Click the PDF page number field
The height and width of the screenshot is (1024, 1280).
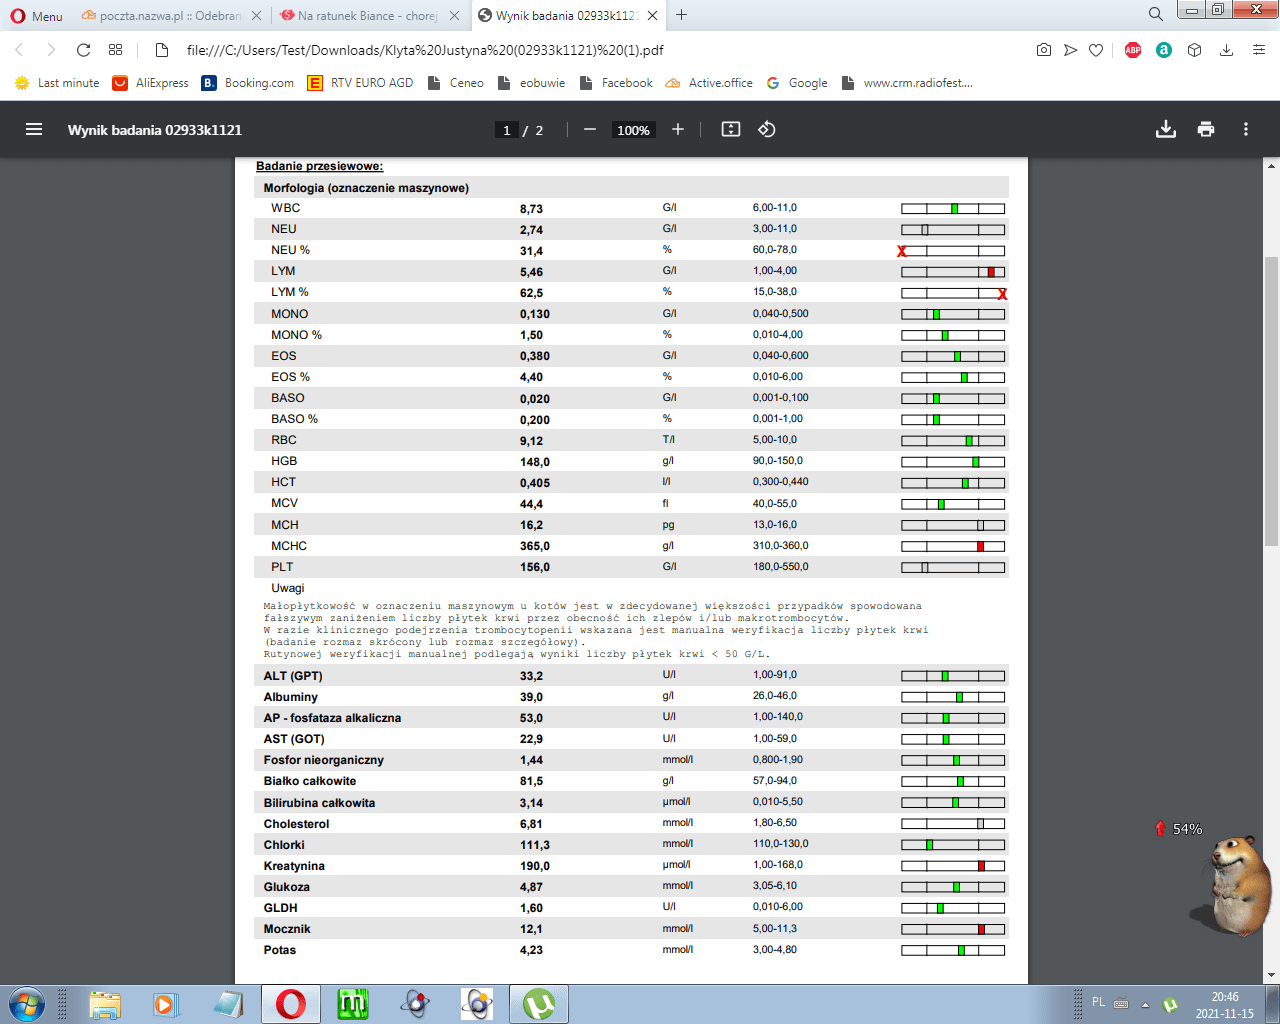[507, 130]
